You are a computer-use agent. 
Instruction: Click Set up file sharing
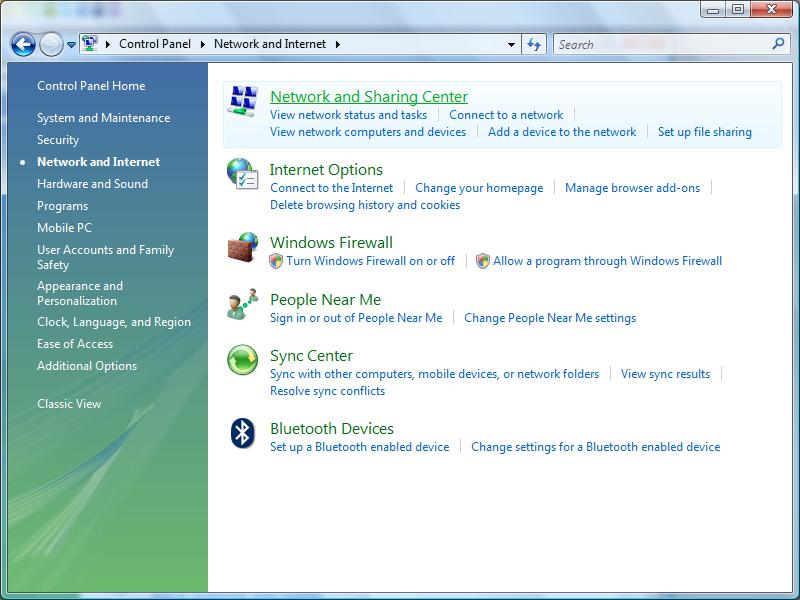(705, 132)
